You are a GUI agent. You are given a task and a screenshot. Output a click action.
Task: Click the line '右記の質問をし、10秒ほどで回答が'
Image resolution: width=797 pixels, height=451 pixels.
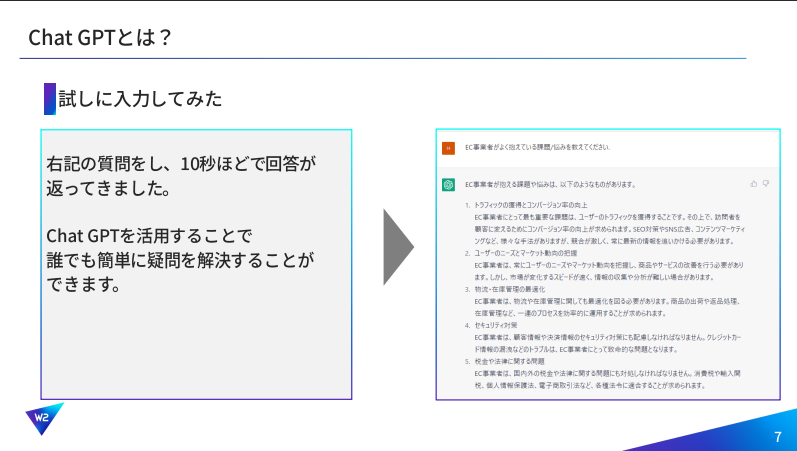point(181,164)
